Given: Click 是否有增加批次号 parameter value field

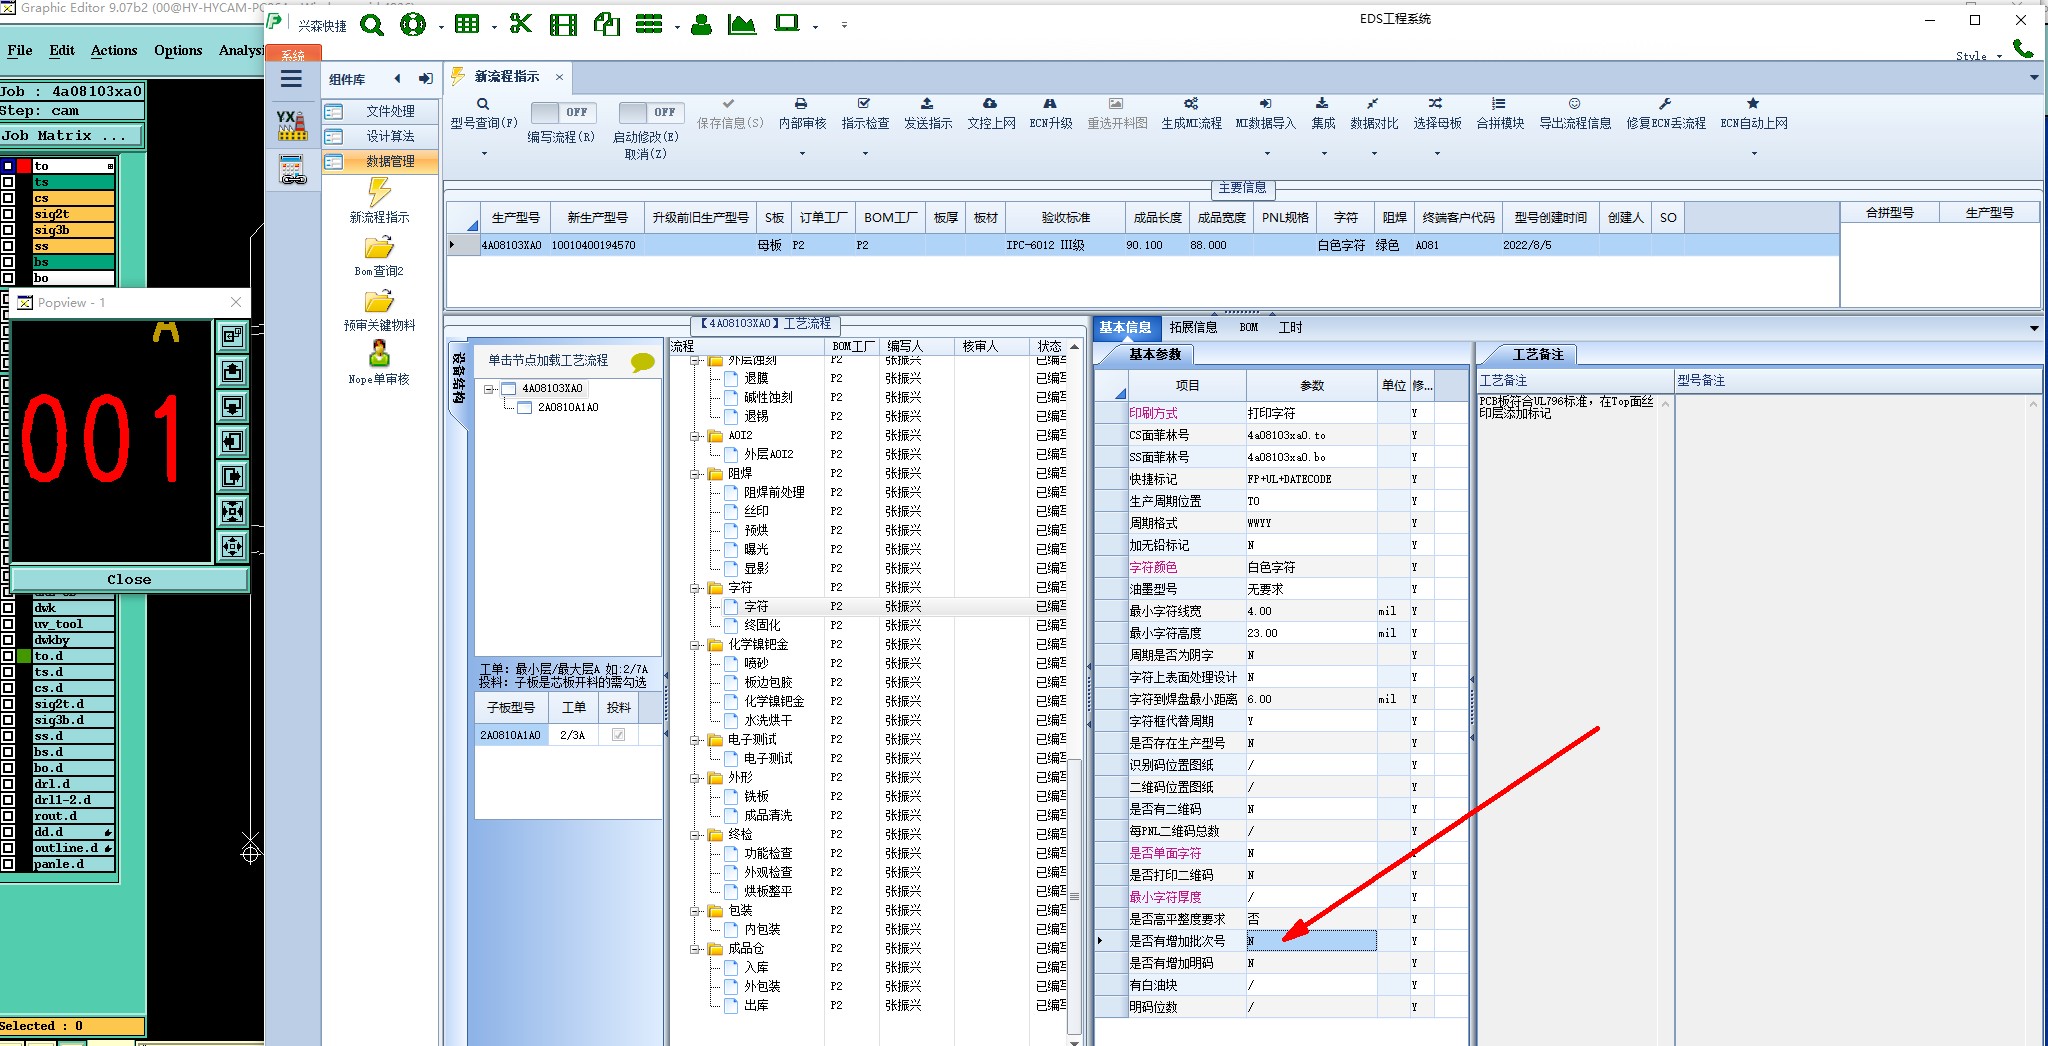Looking at the screenshot, I should click(x=1311, y=941).
